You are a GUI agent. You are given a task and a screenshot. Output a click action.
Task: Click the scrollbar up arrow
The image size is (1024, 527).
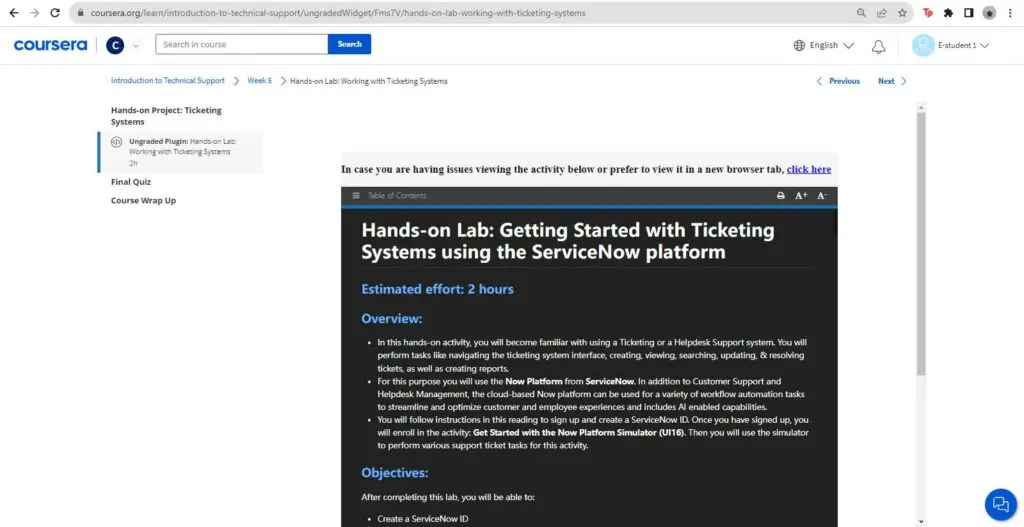(921, 107)
